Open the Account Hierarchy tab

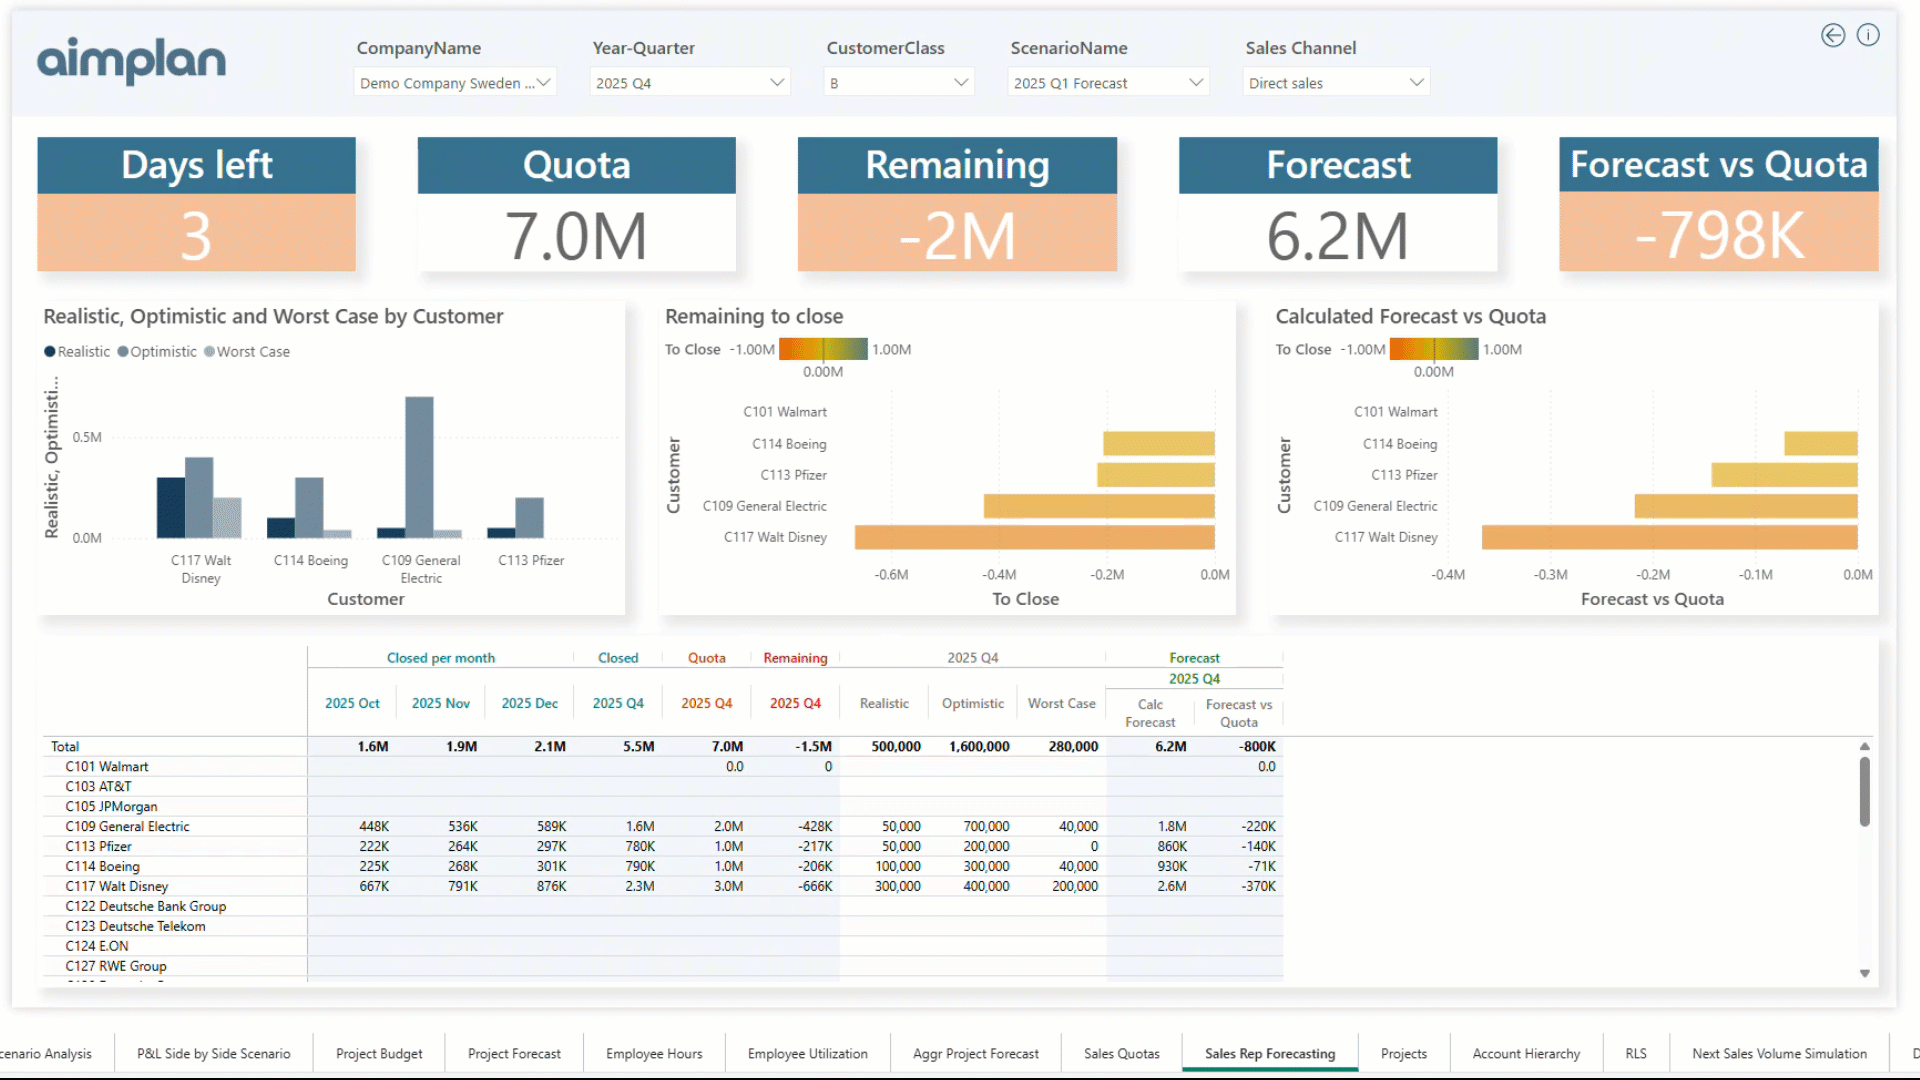(x=1525, y=1053)
